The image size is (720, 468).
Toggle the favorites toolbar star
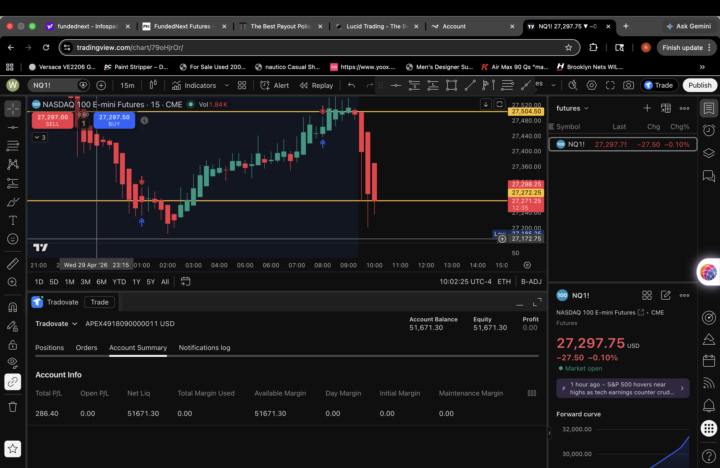12,449
